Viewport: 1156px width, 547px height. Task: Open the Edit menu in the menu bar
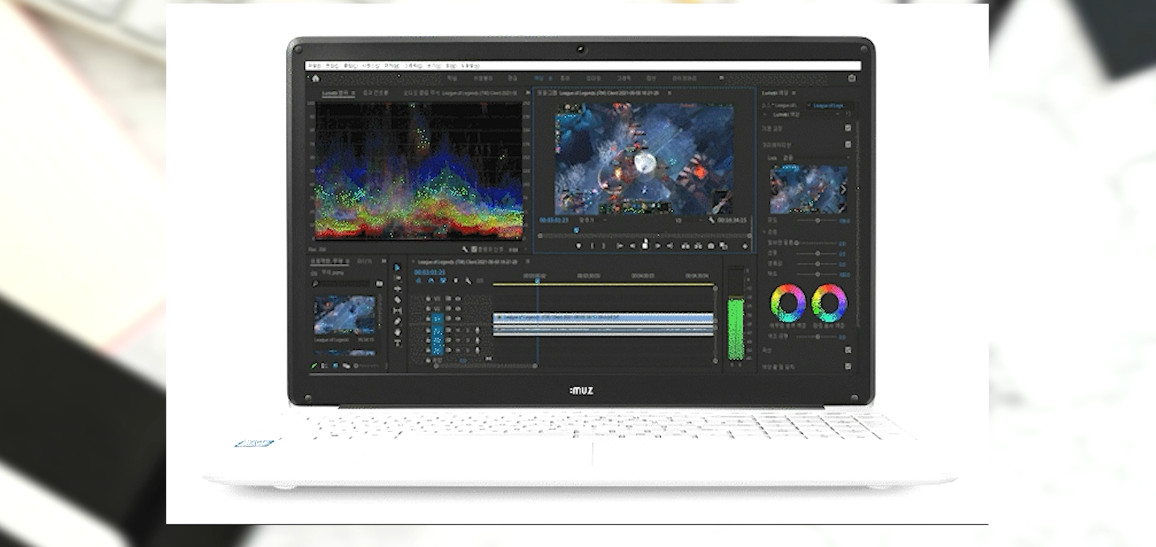(332, 66)
